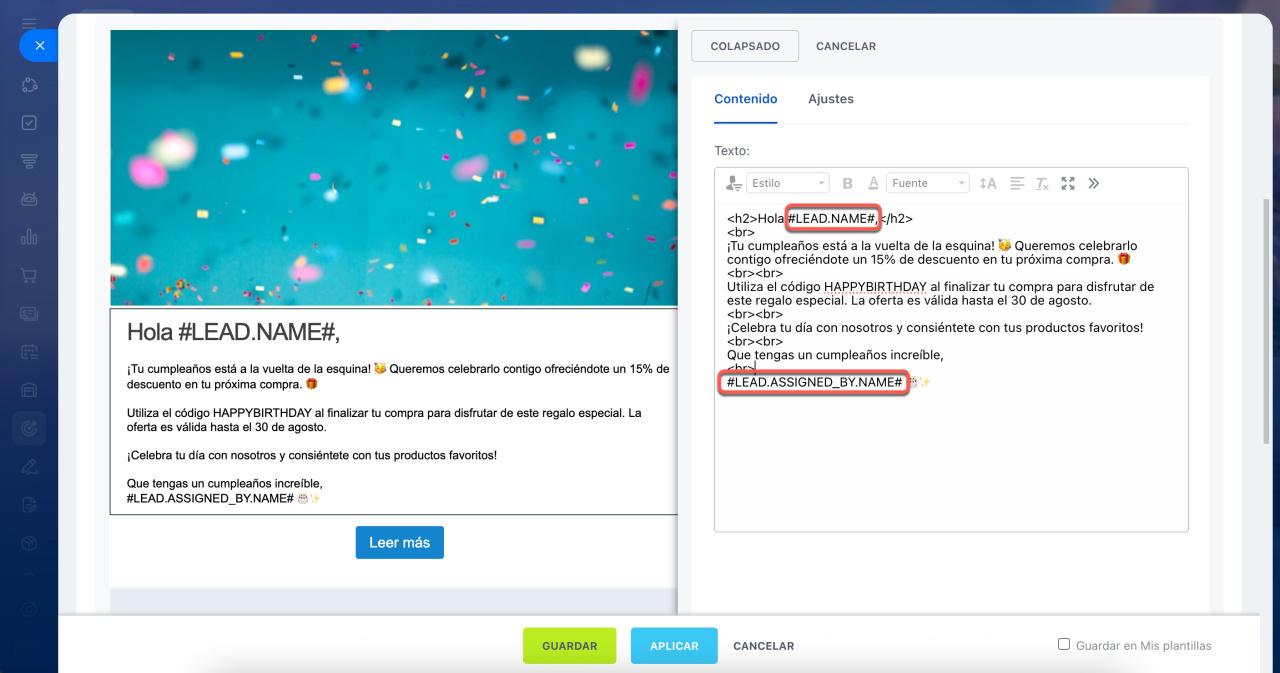Open the box cube icon in sidebar
Viewport: 1280px width, 673px height.
click(29, 541)
